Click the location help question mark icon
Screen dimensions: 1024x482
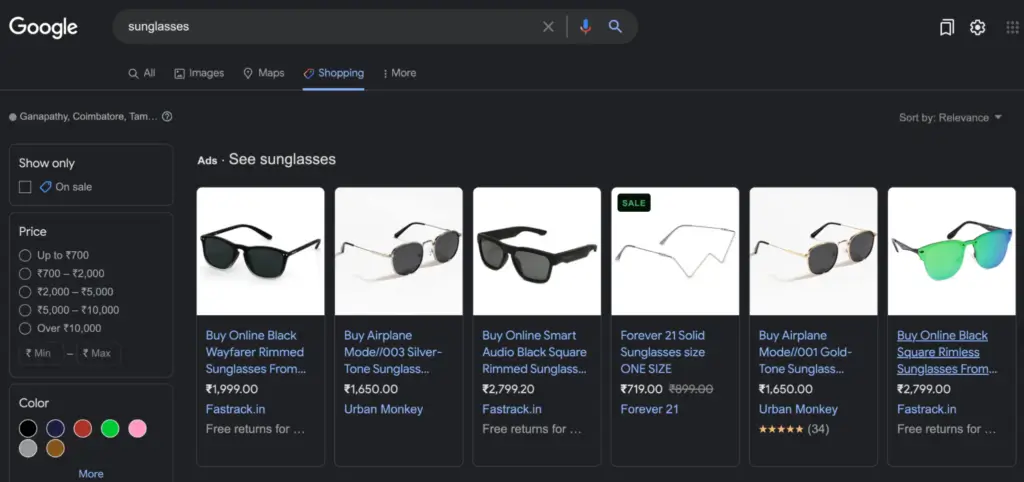click(x=167, y=117)
